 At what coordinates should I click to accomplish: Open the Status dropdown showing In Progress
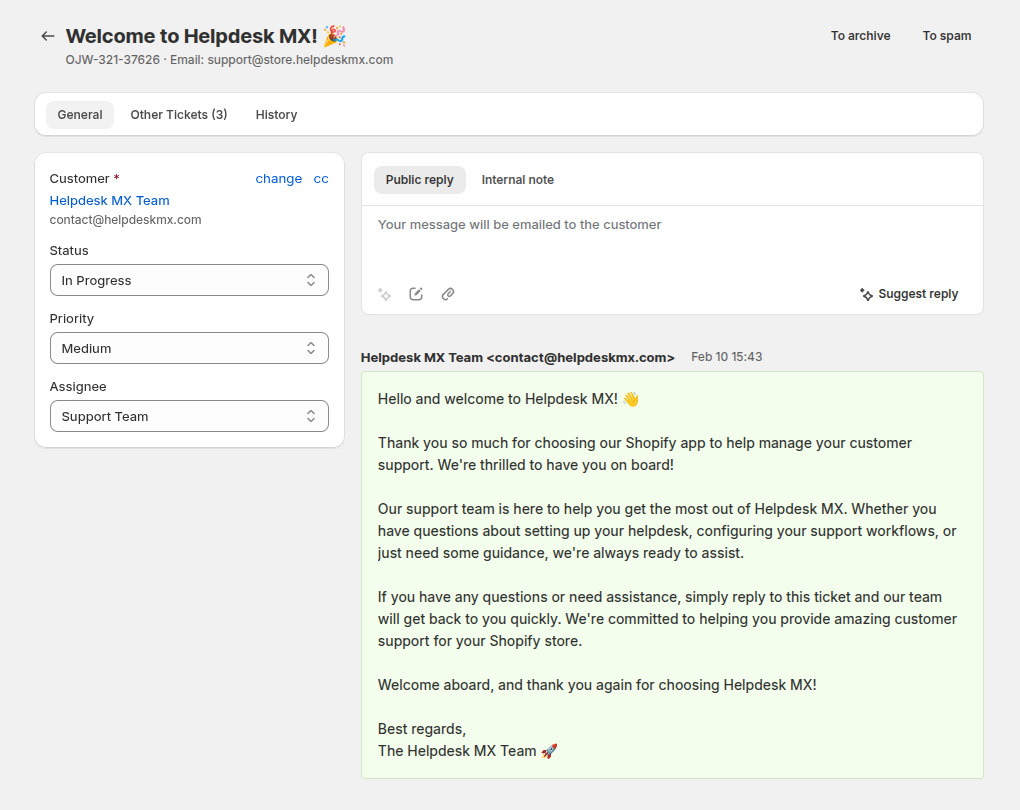pos(189,281)
